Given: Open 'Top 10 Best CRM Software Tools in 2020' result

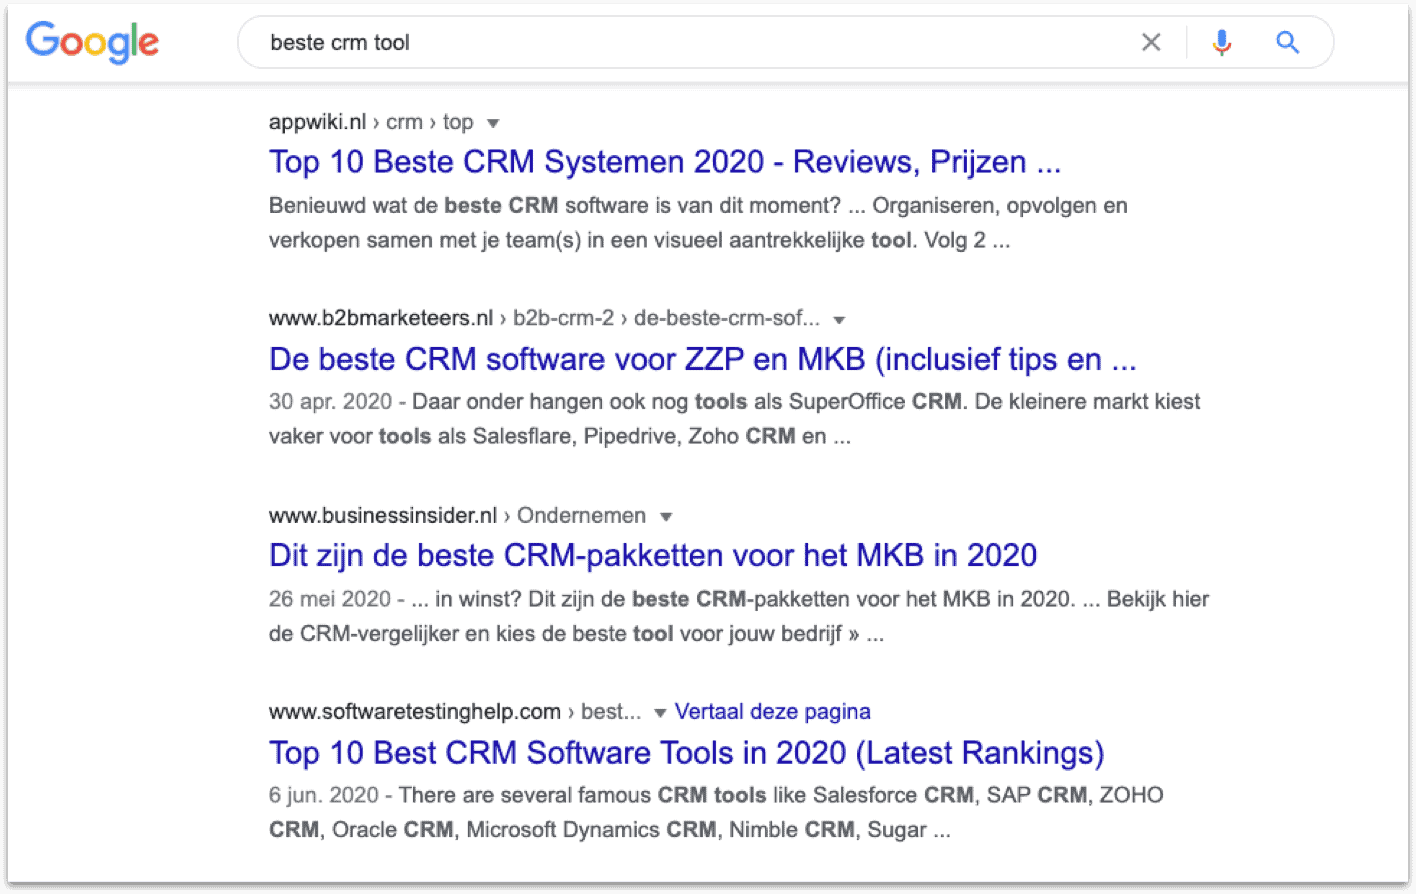Looking at the screenshot, I should tap(687, 752).
